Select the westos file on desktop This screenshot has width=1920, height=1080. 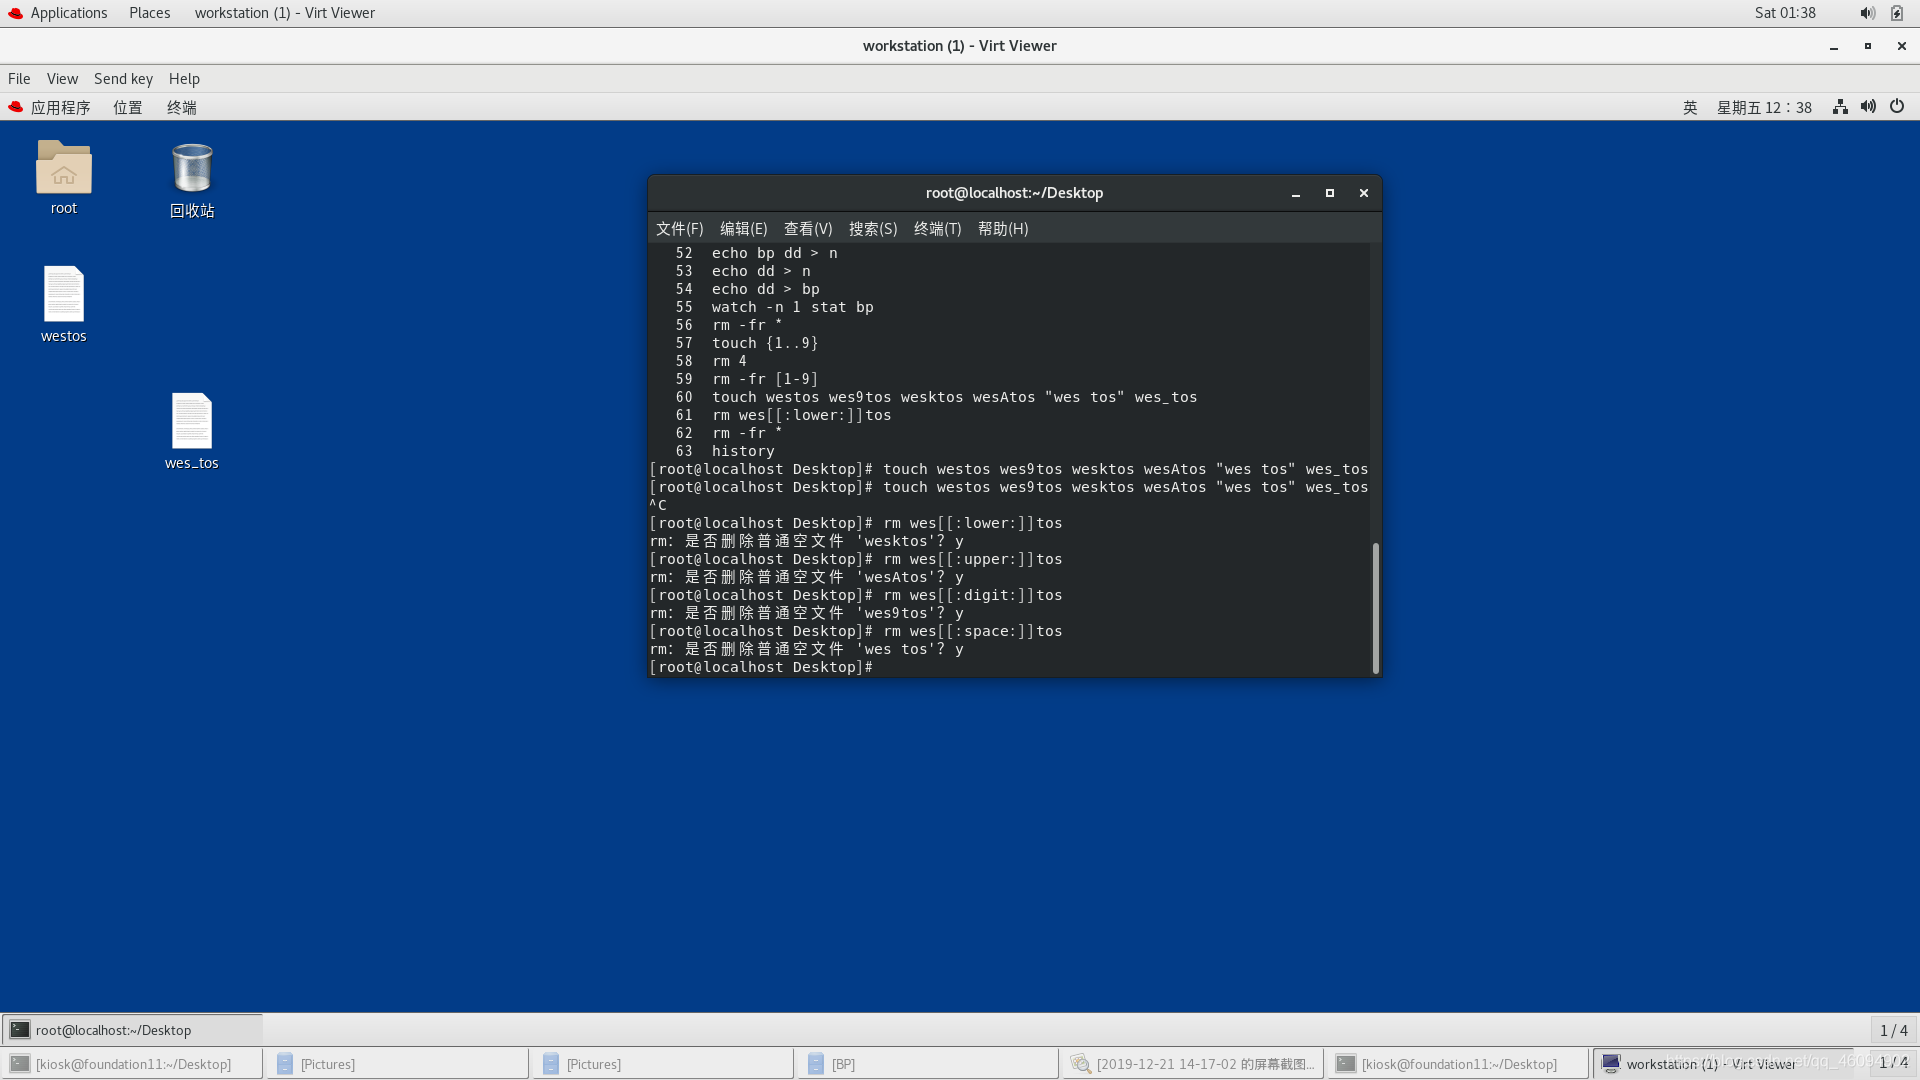tap(63, 295)
